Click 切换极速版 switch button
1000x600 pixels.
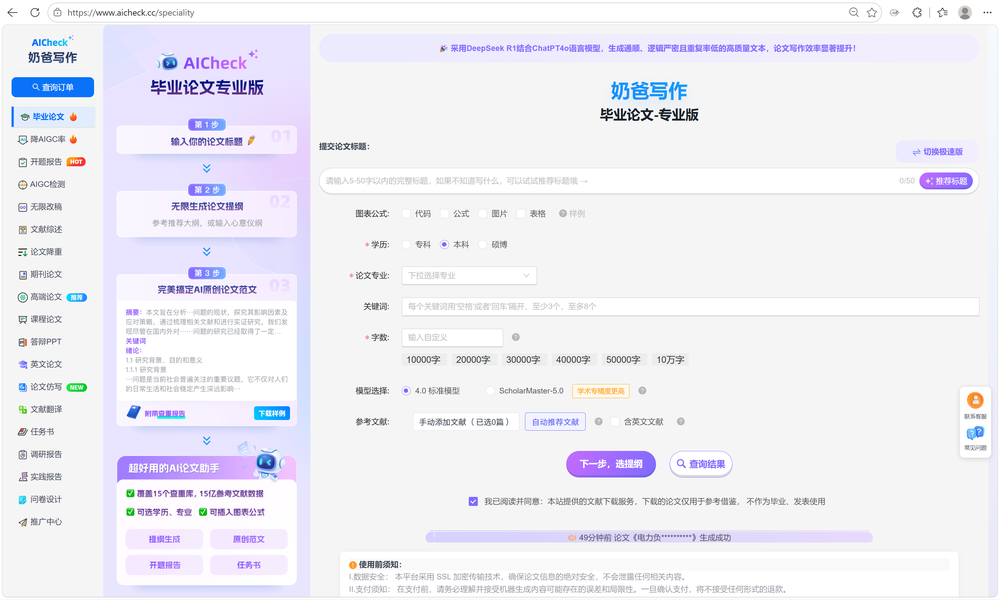(x=937, y=152)
